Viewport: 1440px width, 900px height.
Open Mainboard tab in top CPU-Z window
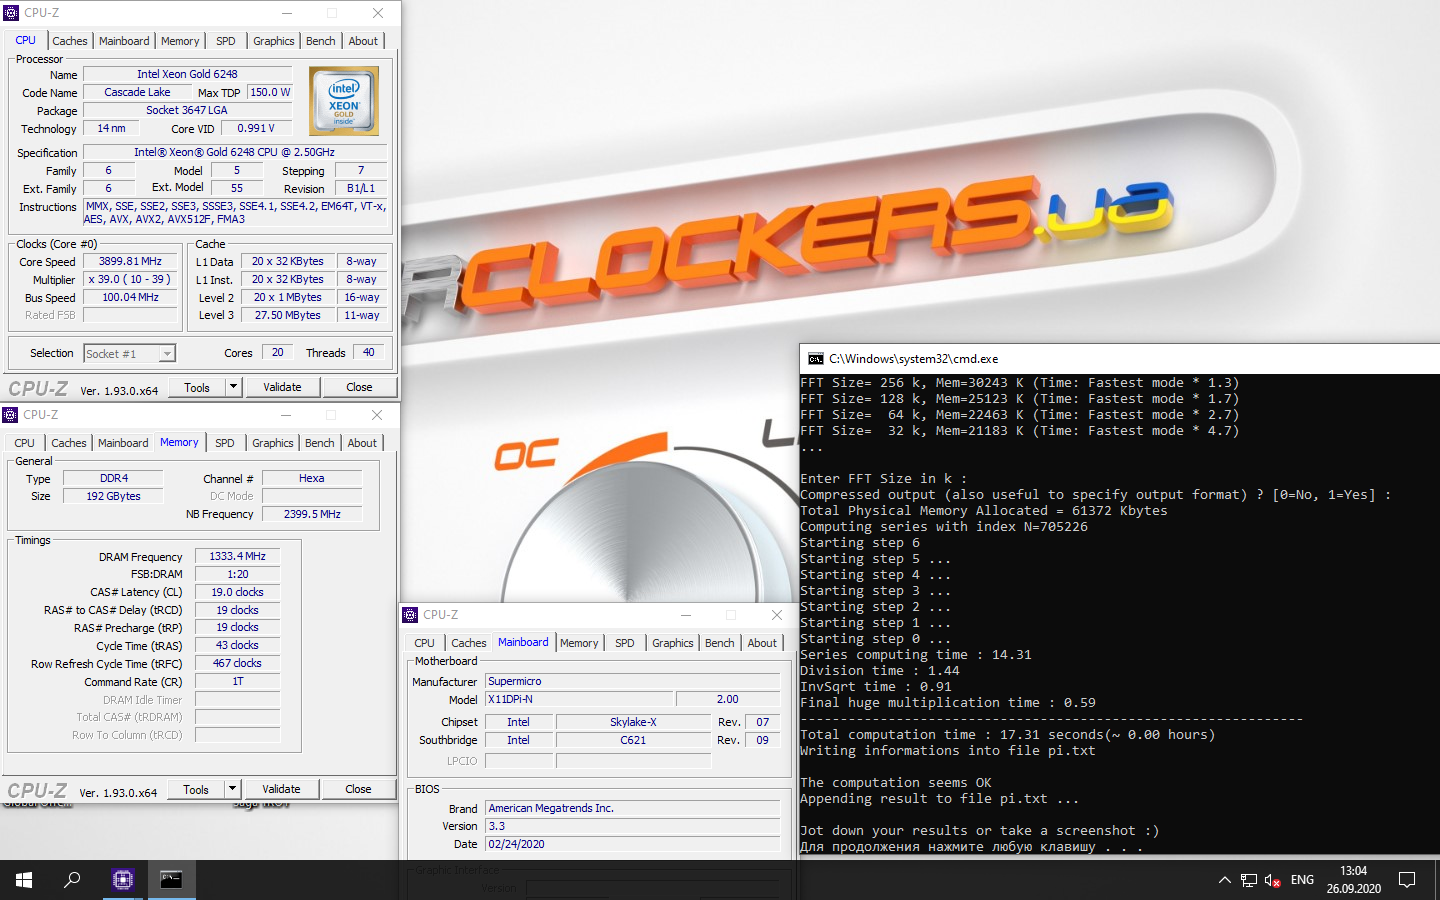coord(124,41)
